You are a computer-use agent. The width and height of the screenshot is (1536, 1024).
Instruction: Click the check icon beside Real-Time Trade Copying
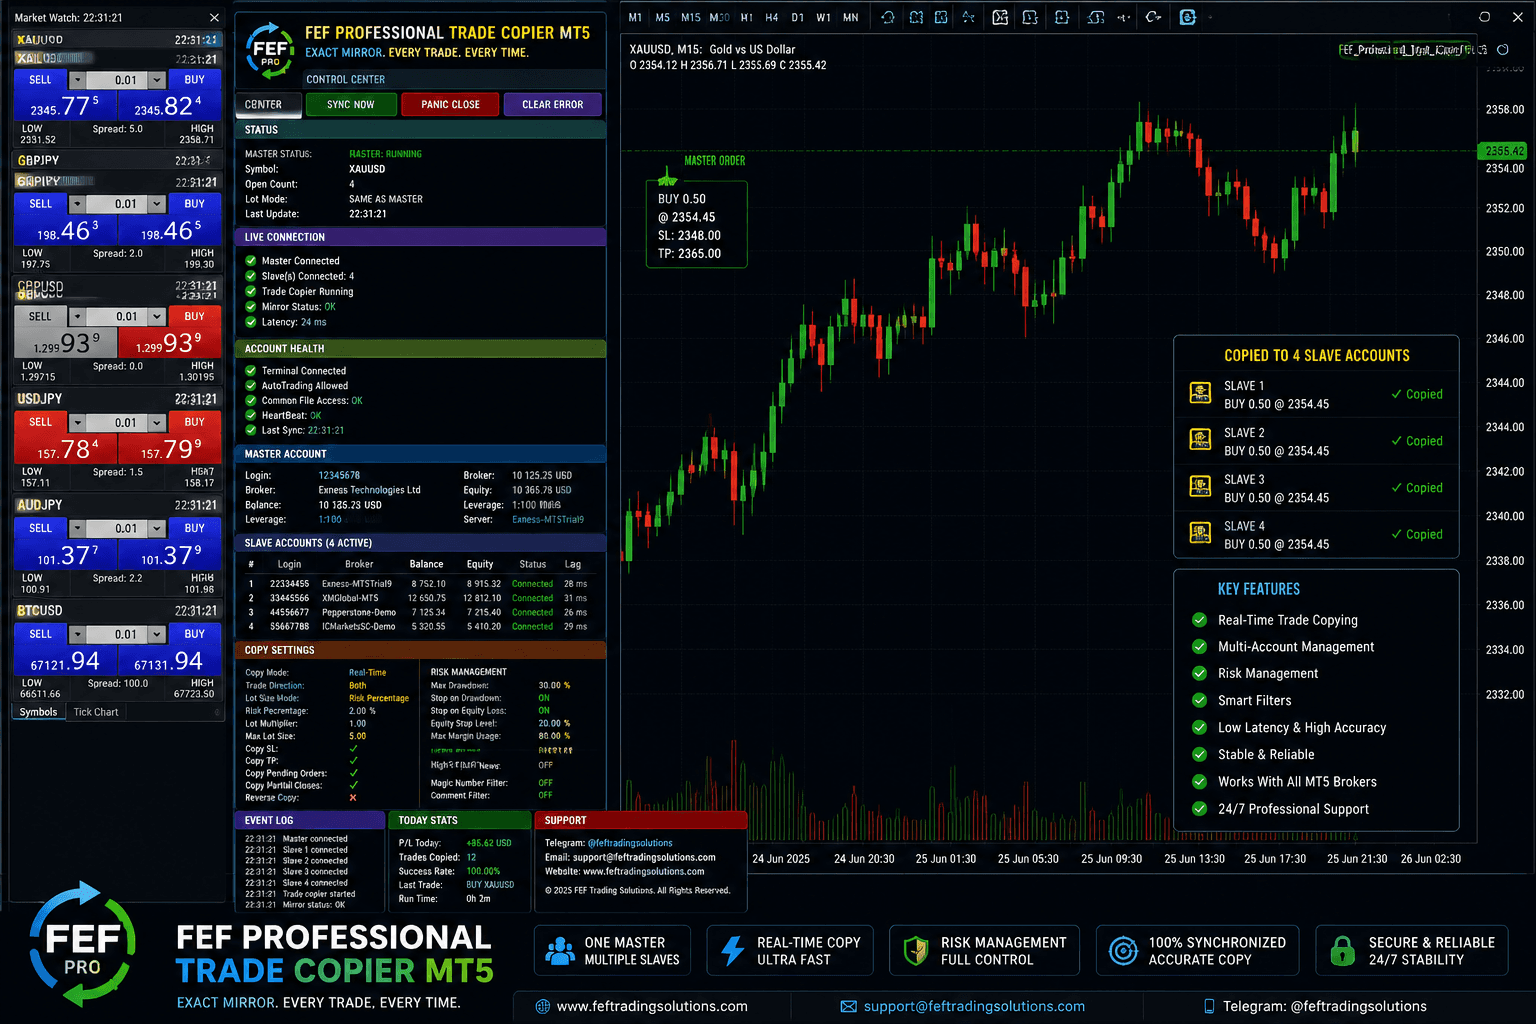(x=1199, y=620)
